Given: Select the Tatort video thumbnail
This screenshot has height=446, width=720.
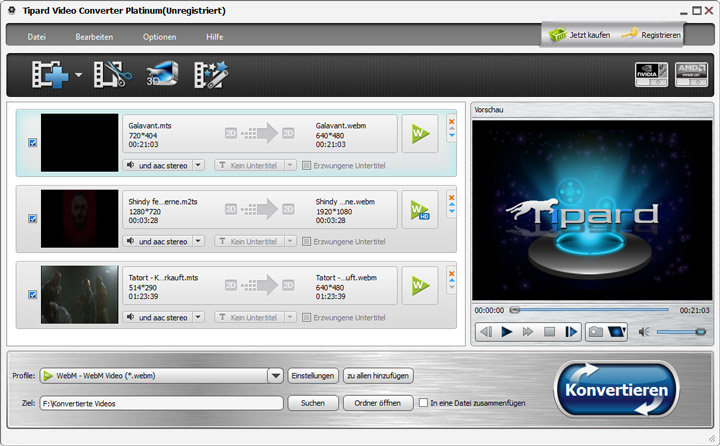Looking at the screenshot, I should pyautogui.click(x=79, y=294).
